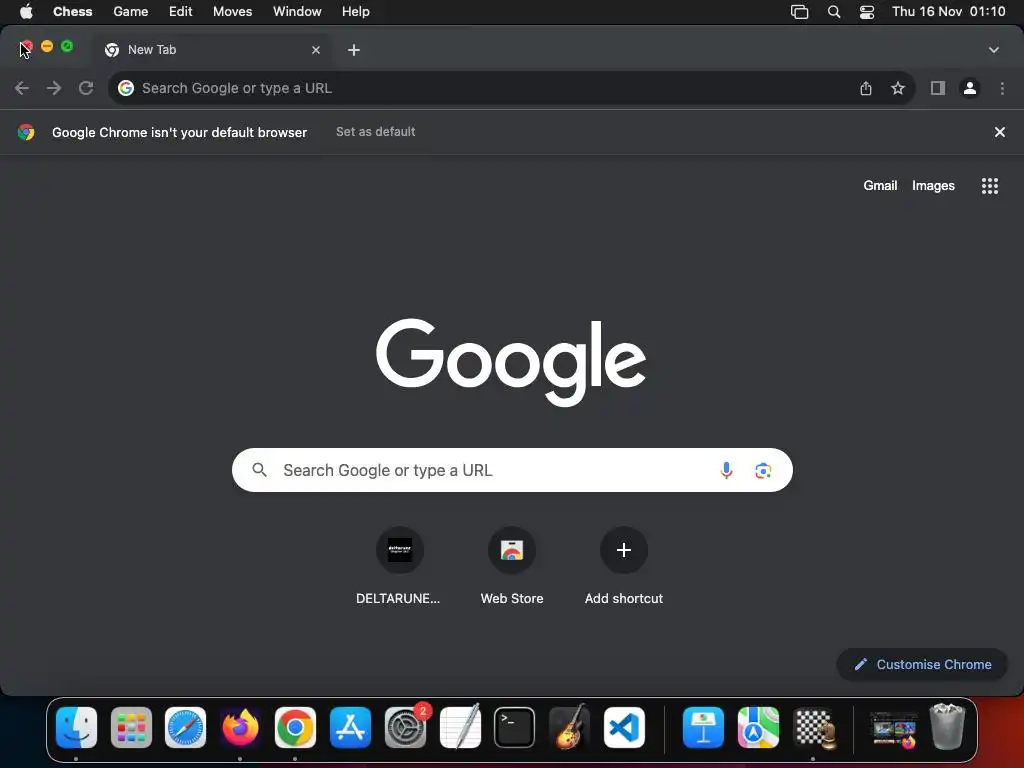The height and width of the screenshot is (768, 1024).
Task: Open the DELTARUNE shortcut tile
Action: click(x=400, y=566)
